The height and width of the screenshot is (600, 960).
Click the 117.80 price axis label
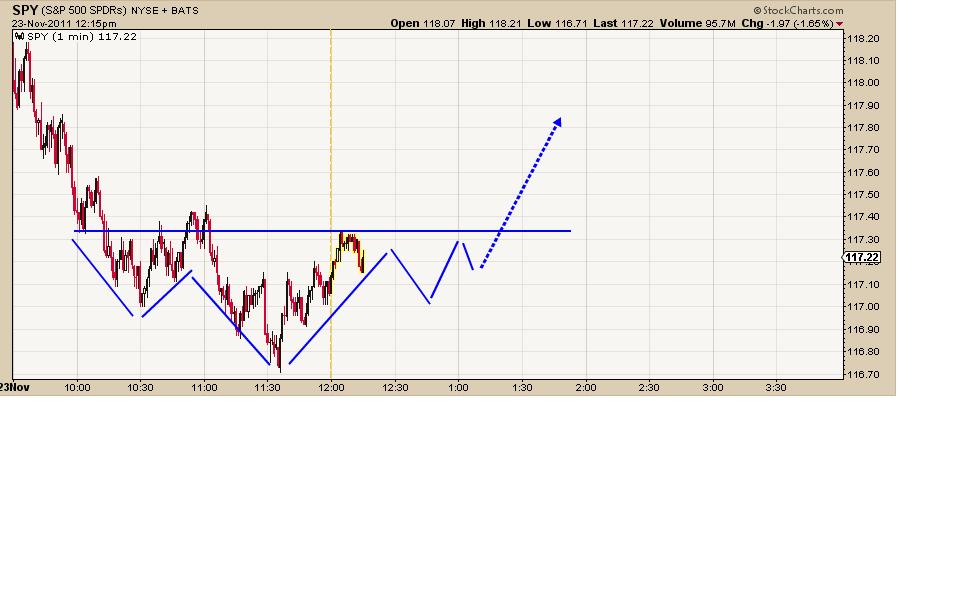coord(863,128)
